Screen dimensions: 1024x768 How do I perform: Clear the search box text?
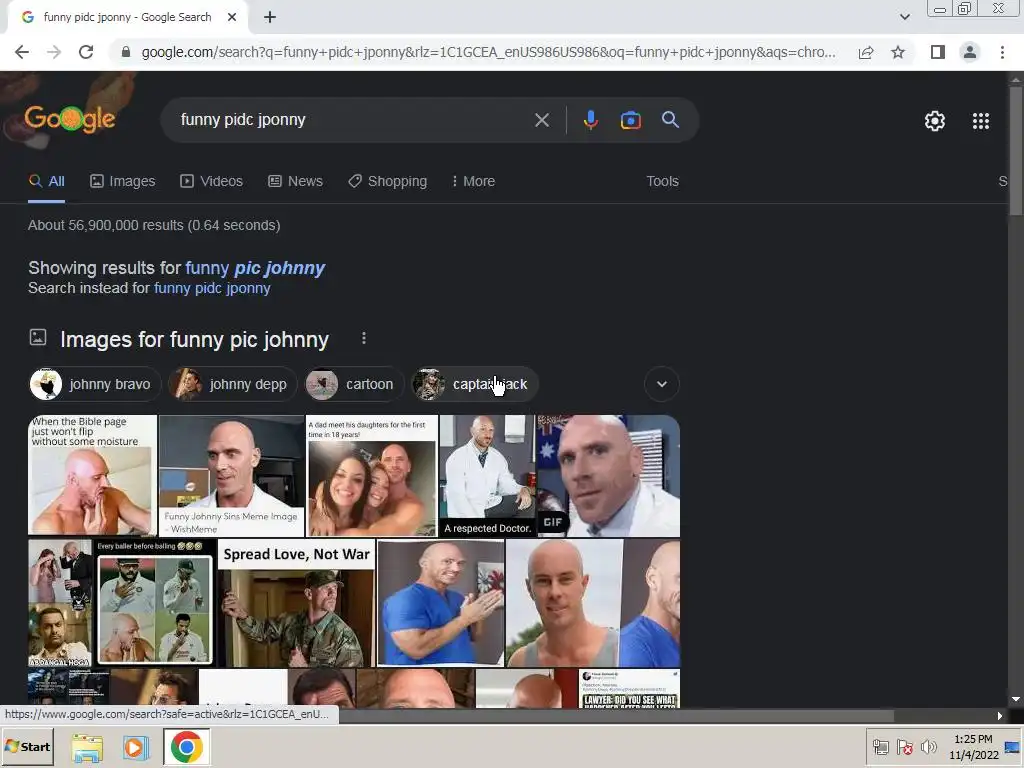coord(541,120)
